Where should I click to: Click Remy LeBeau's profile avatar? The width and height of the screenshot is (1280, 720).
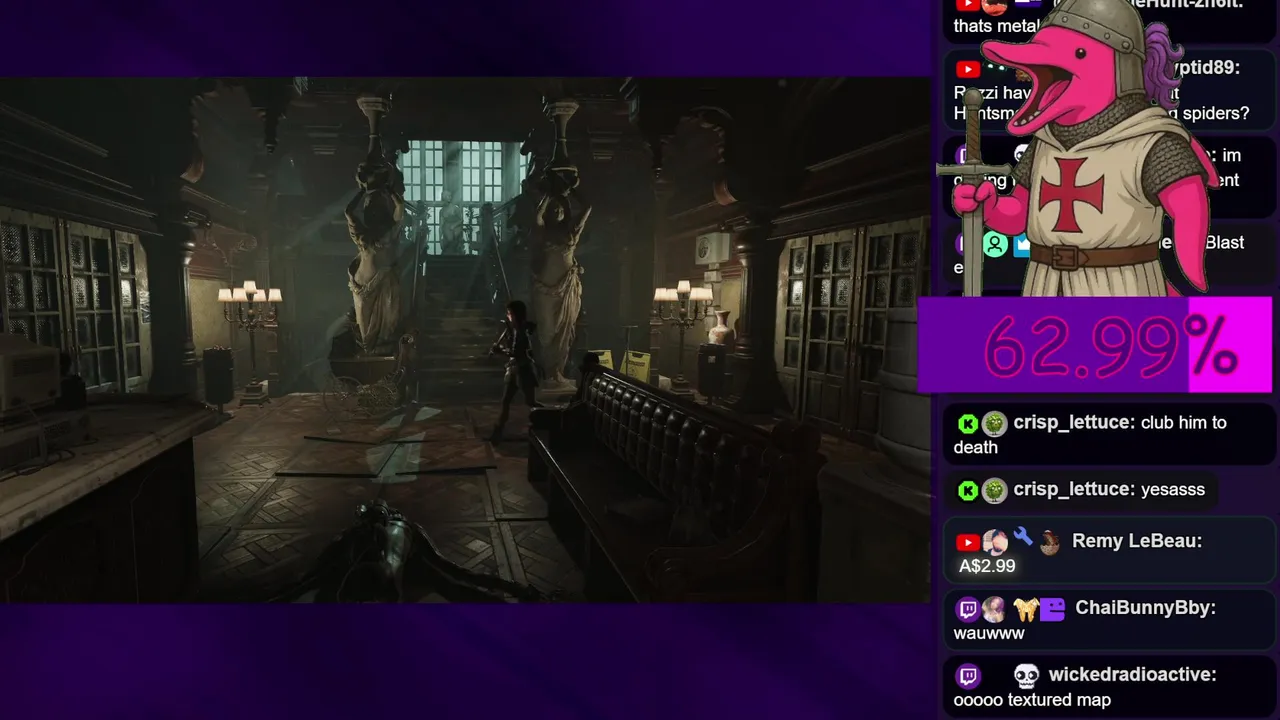click(x=995, y=542)
